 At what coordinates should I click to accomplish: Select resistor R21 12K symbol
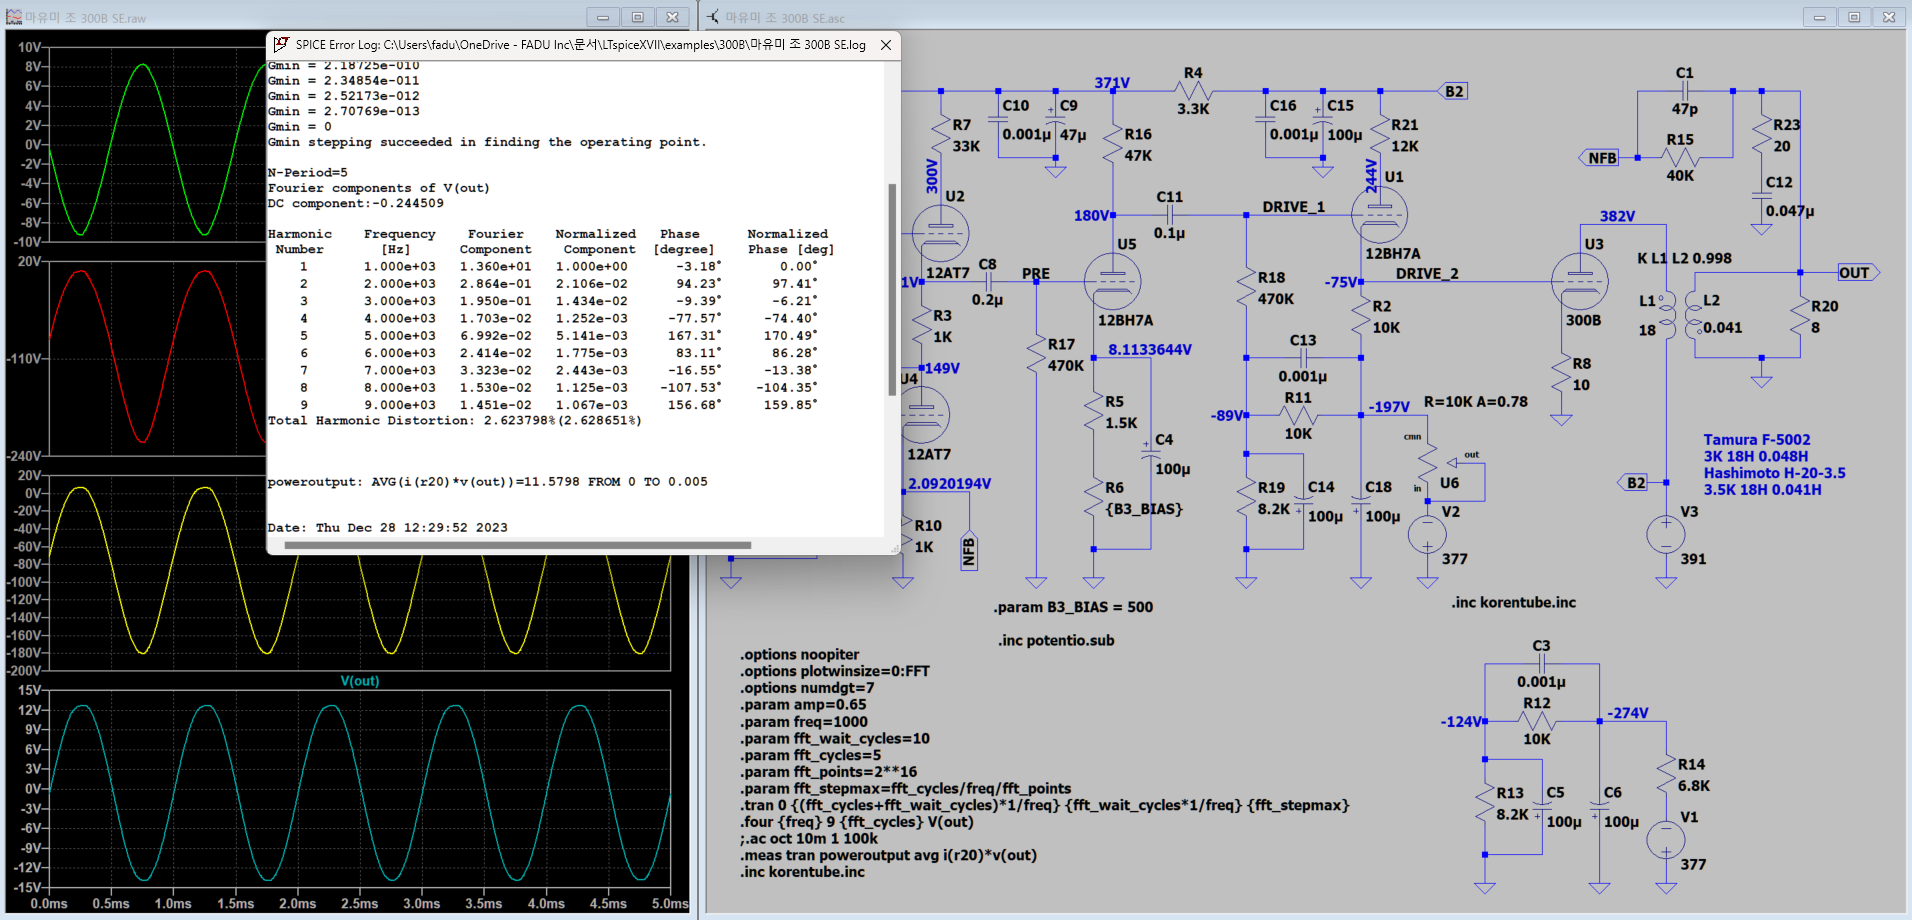1380,135
